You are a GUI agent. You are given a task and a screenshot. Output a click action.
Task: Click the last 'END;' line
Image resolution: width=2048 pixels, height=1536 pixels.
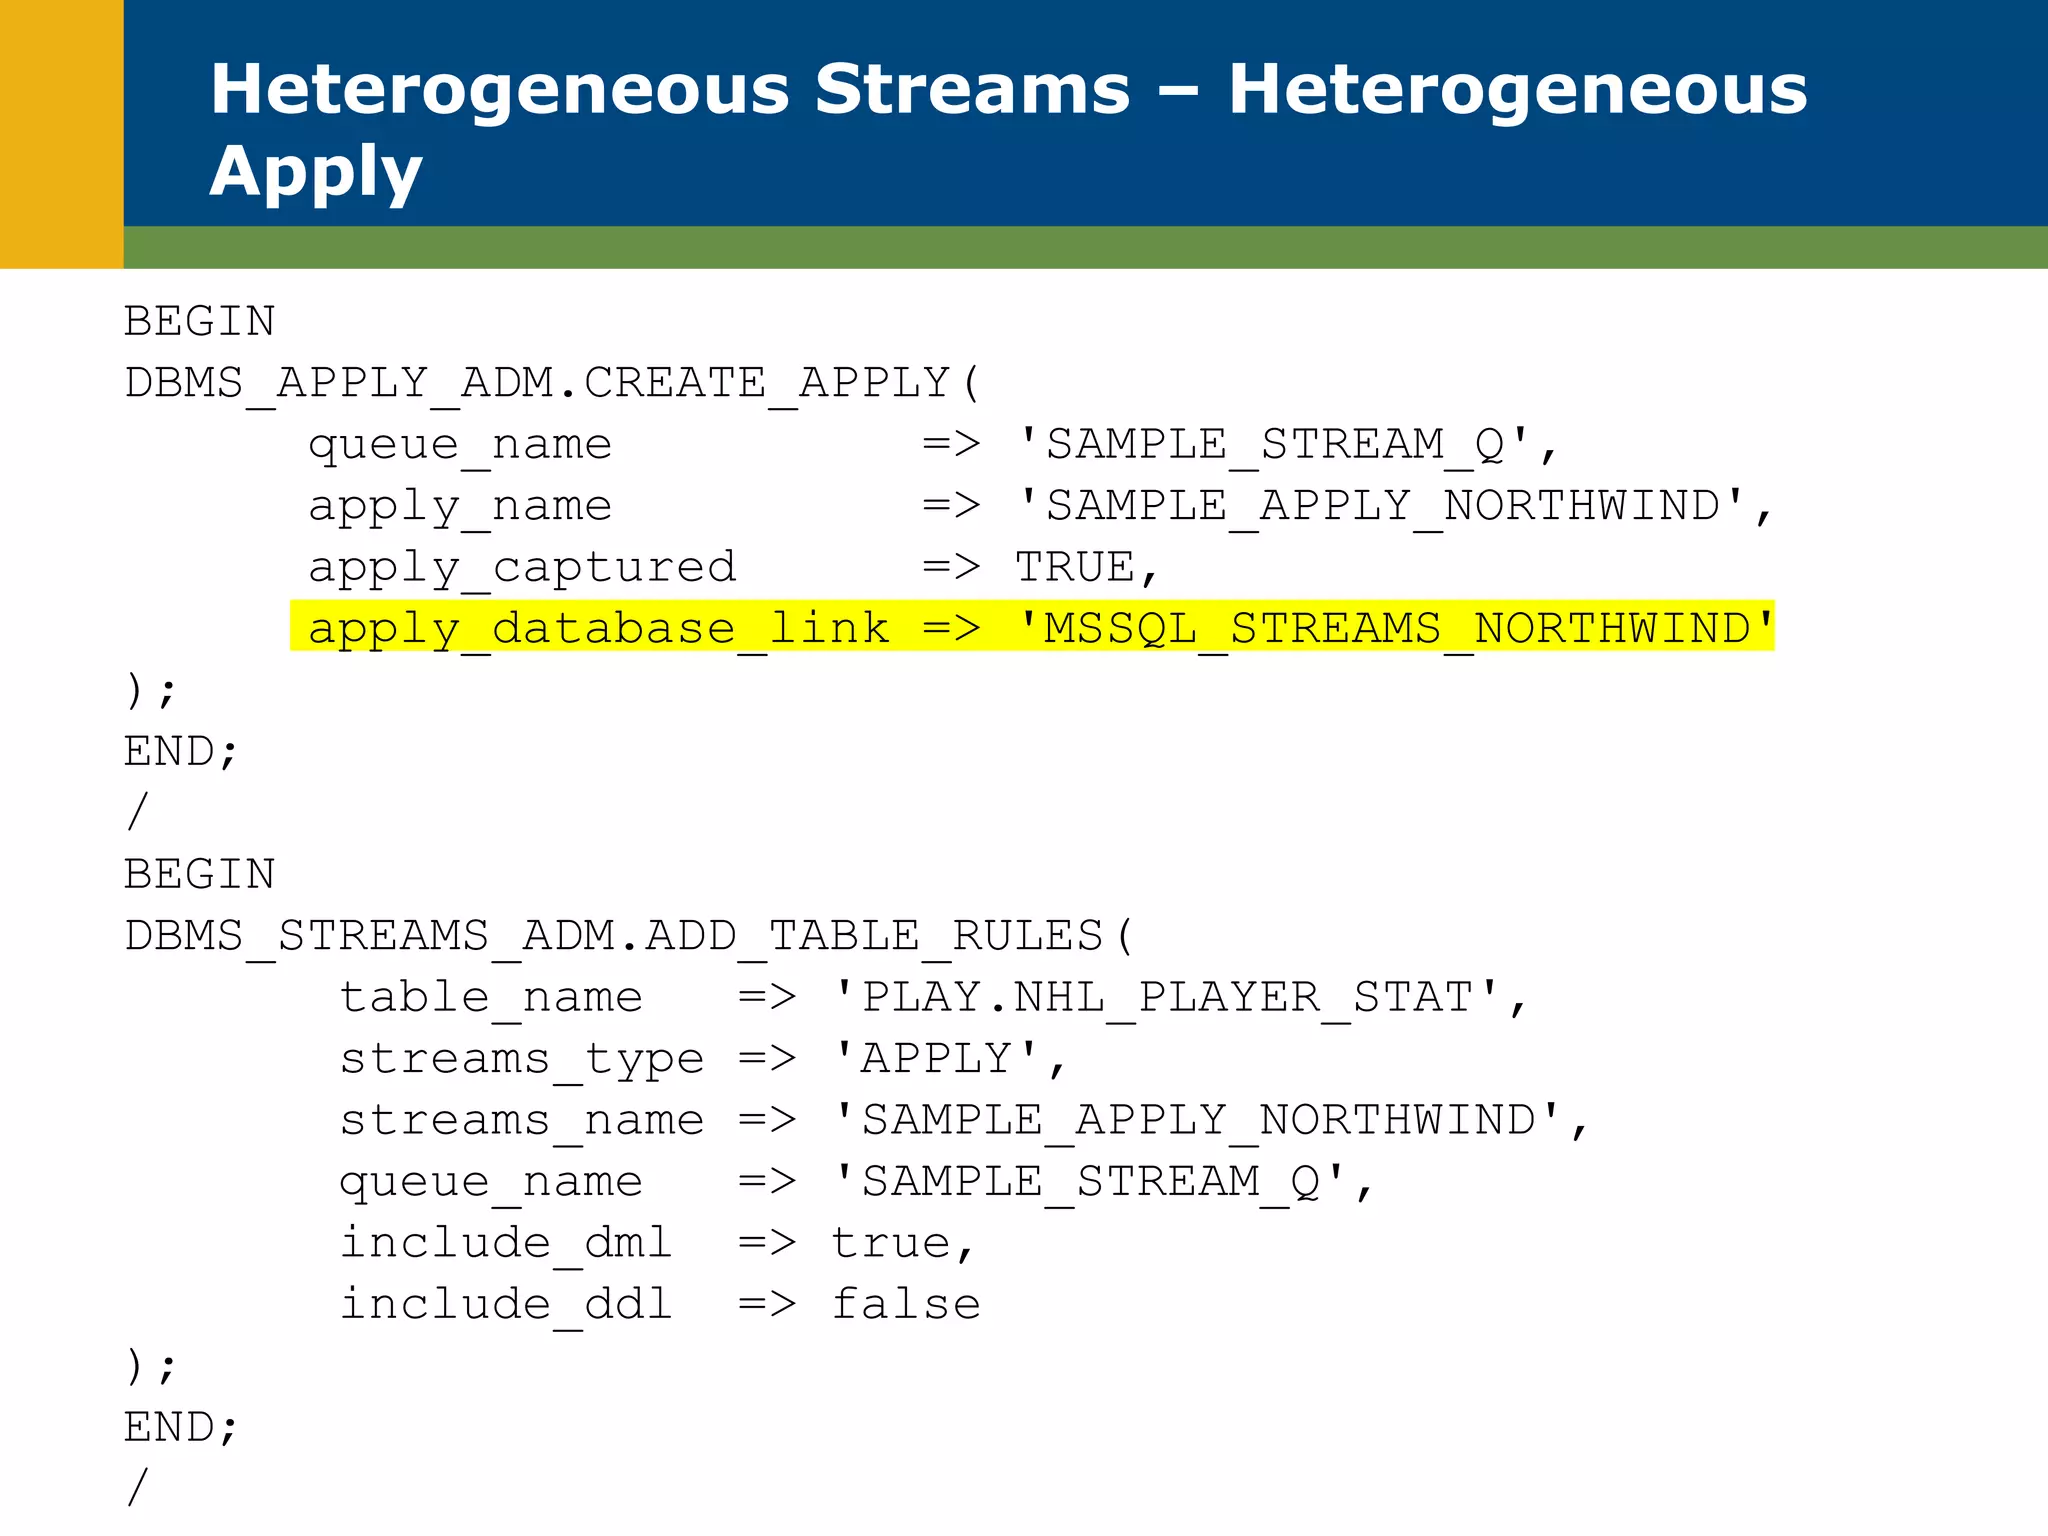(x=181, y=1428)
